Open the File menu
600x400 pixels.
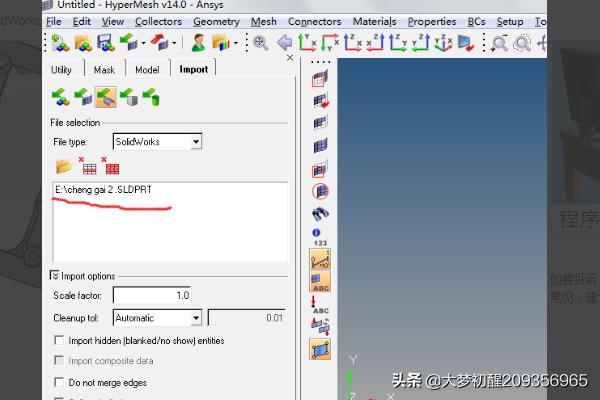coord(54,21)
